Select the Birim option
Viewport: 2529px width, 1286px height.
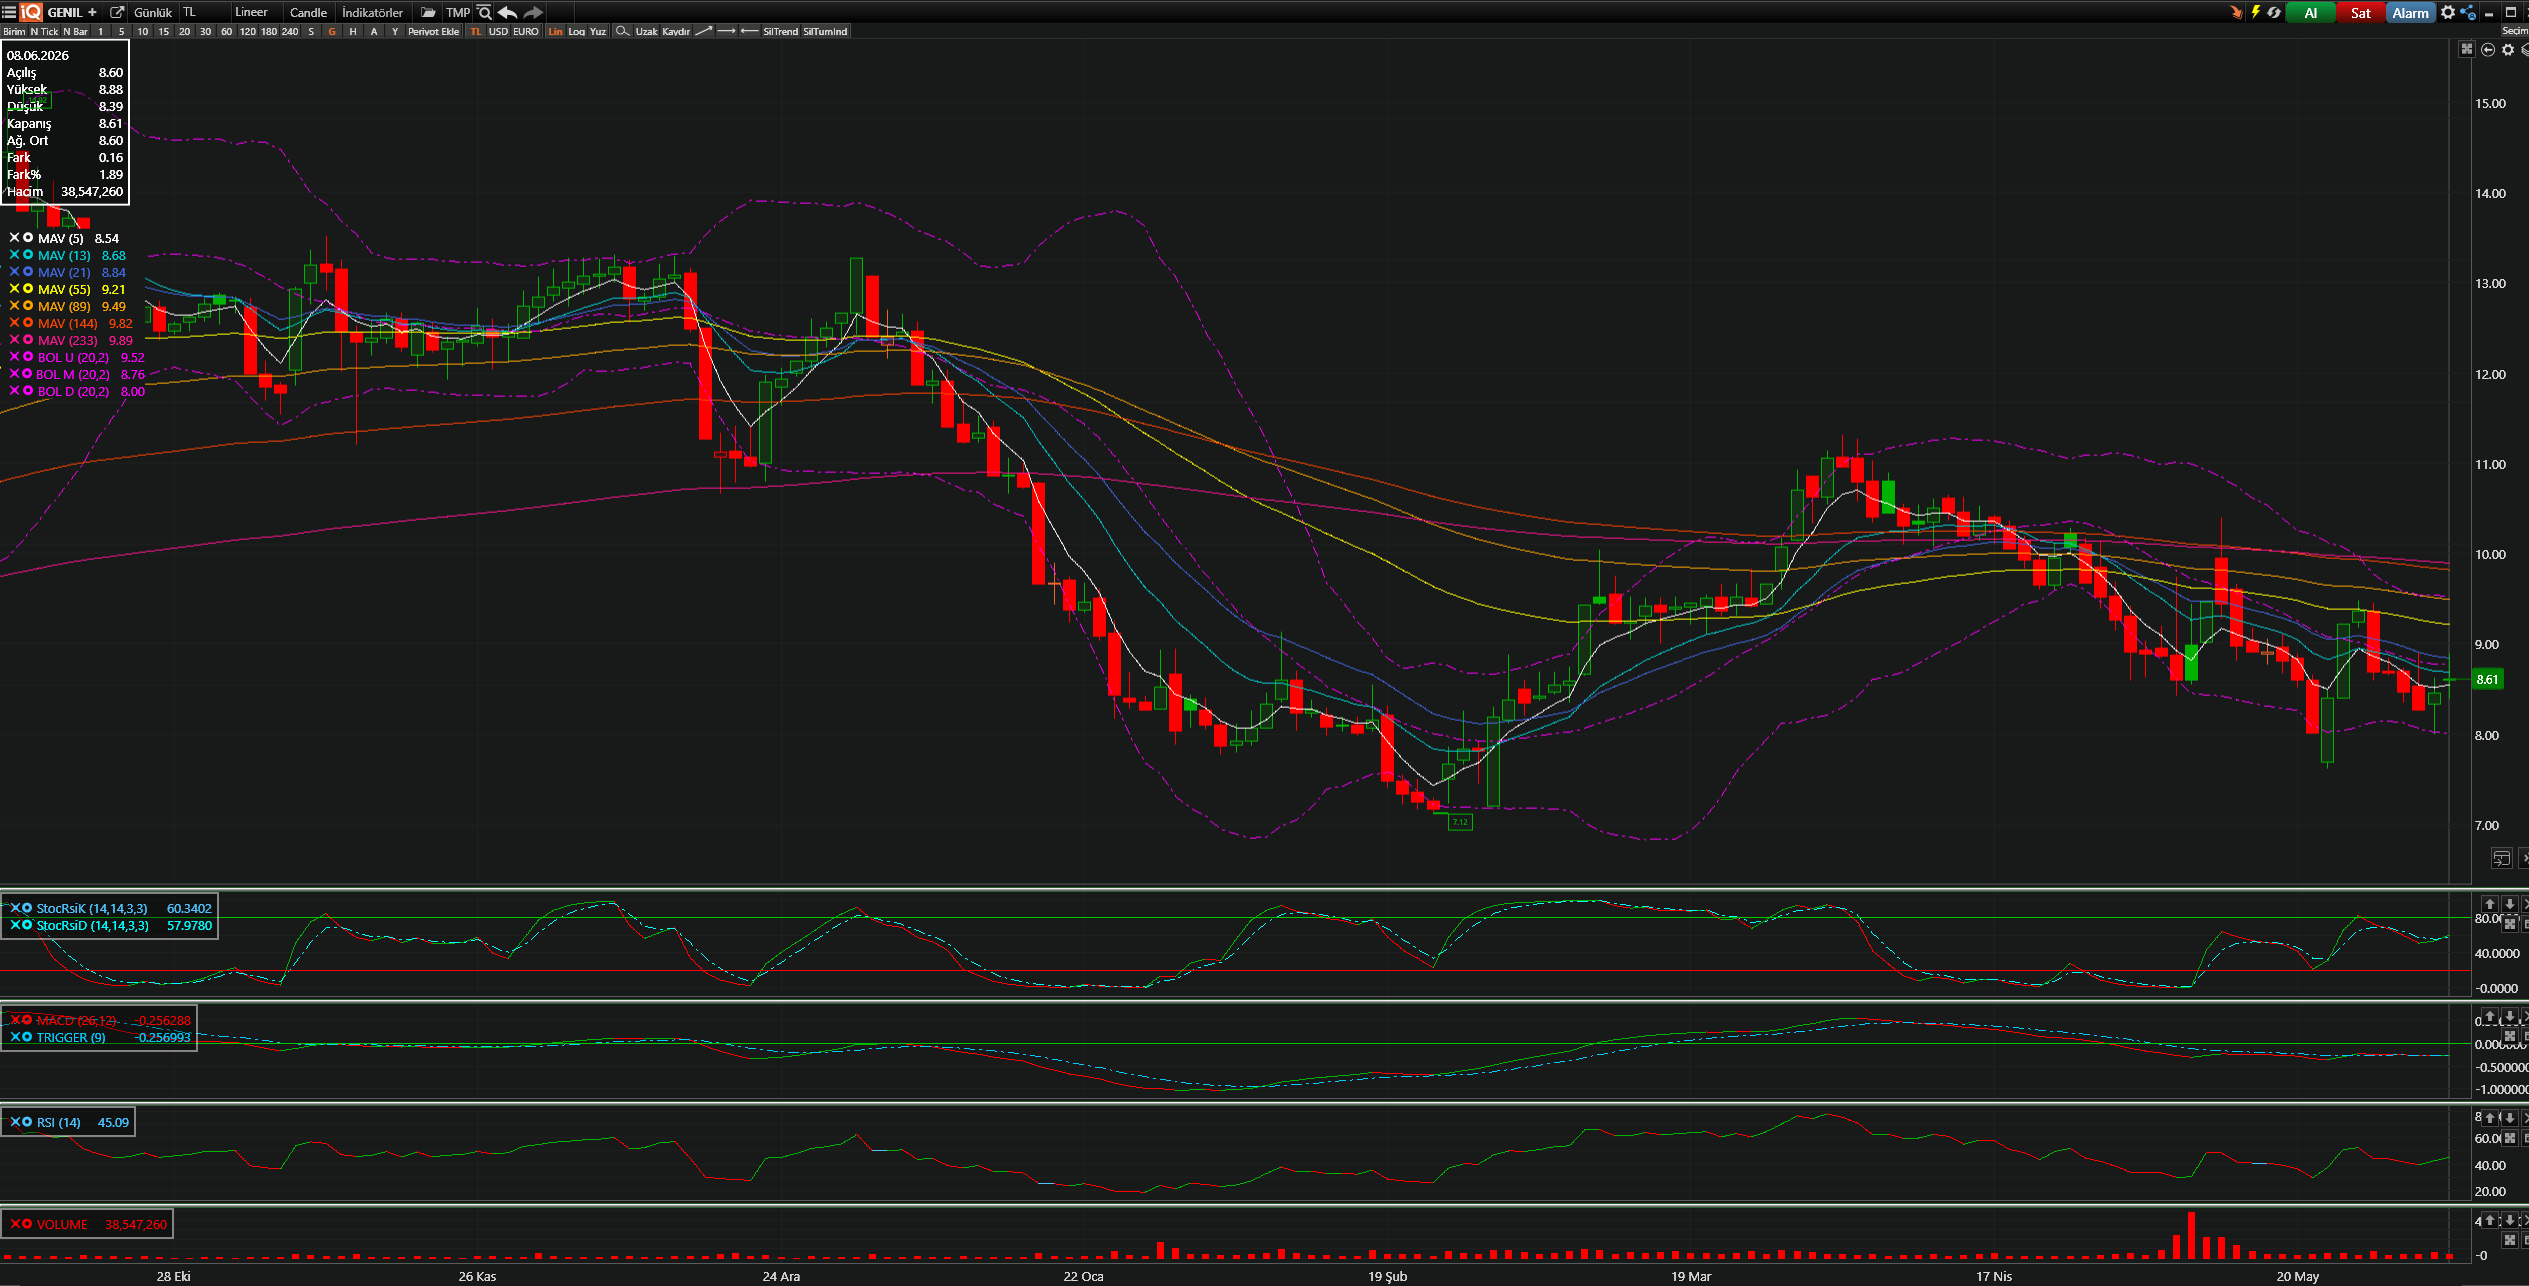14,31
